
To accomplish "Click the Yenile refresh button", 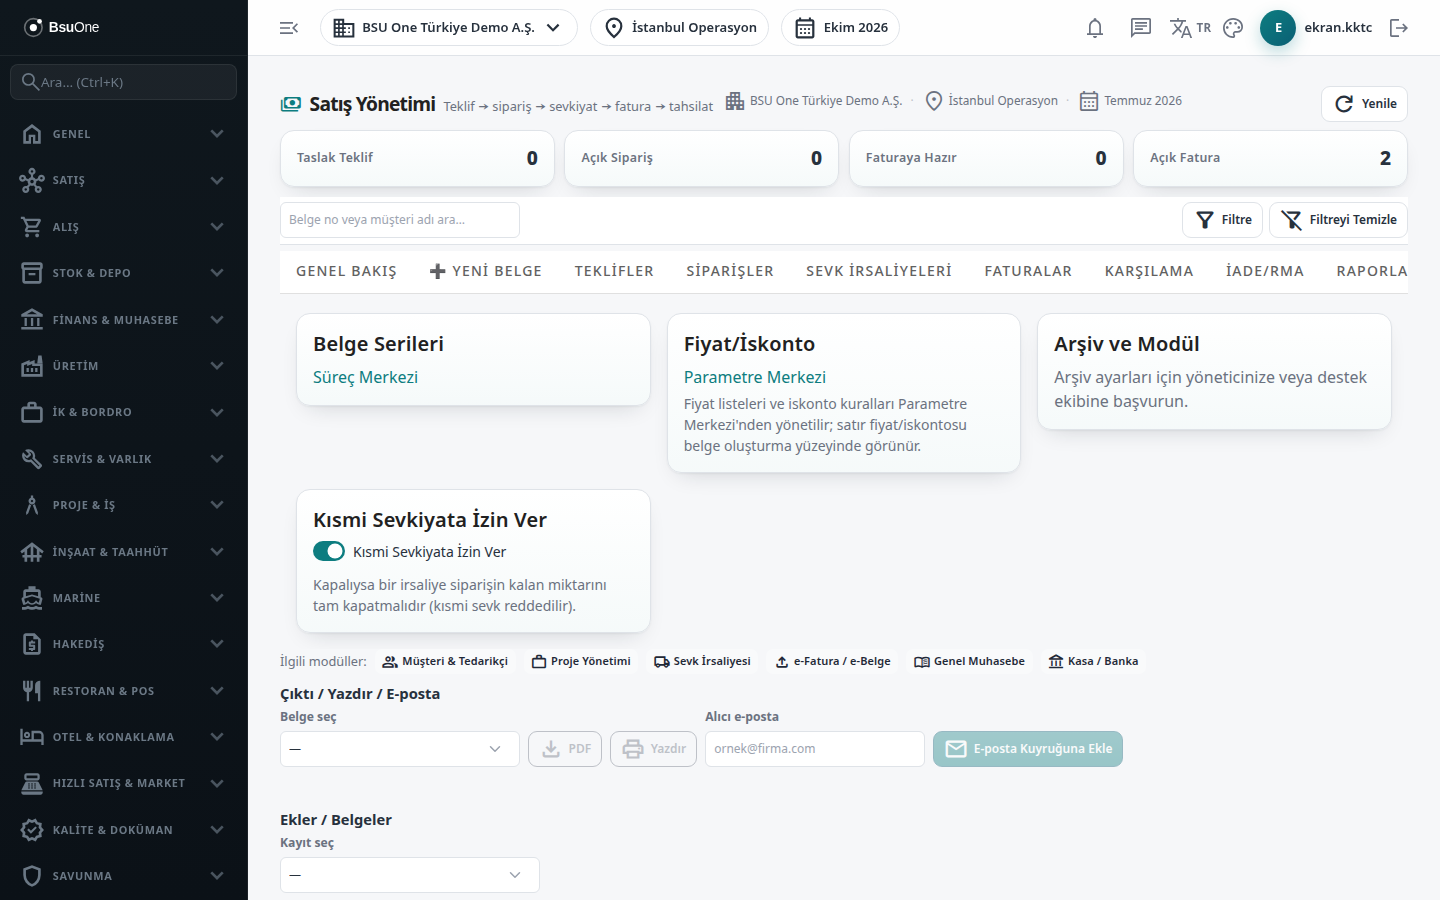I will click(x=1364, y=104).
